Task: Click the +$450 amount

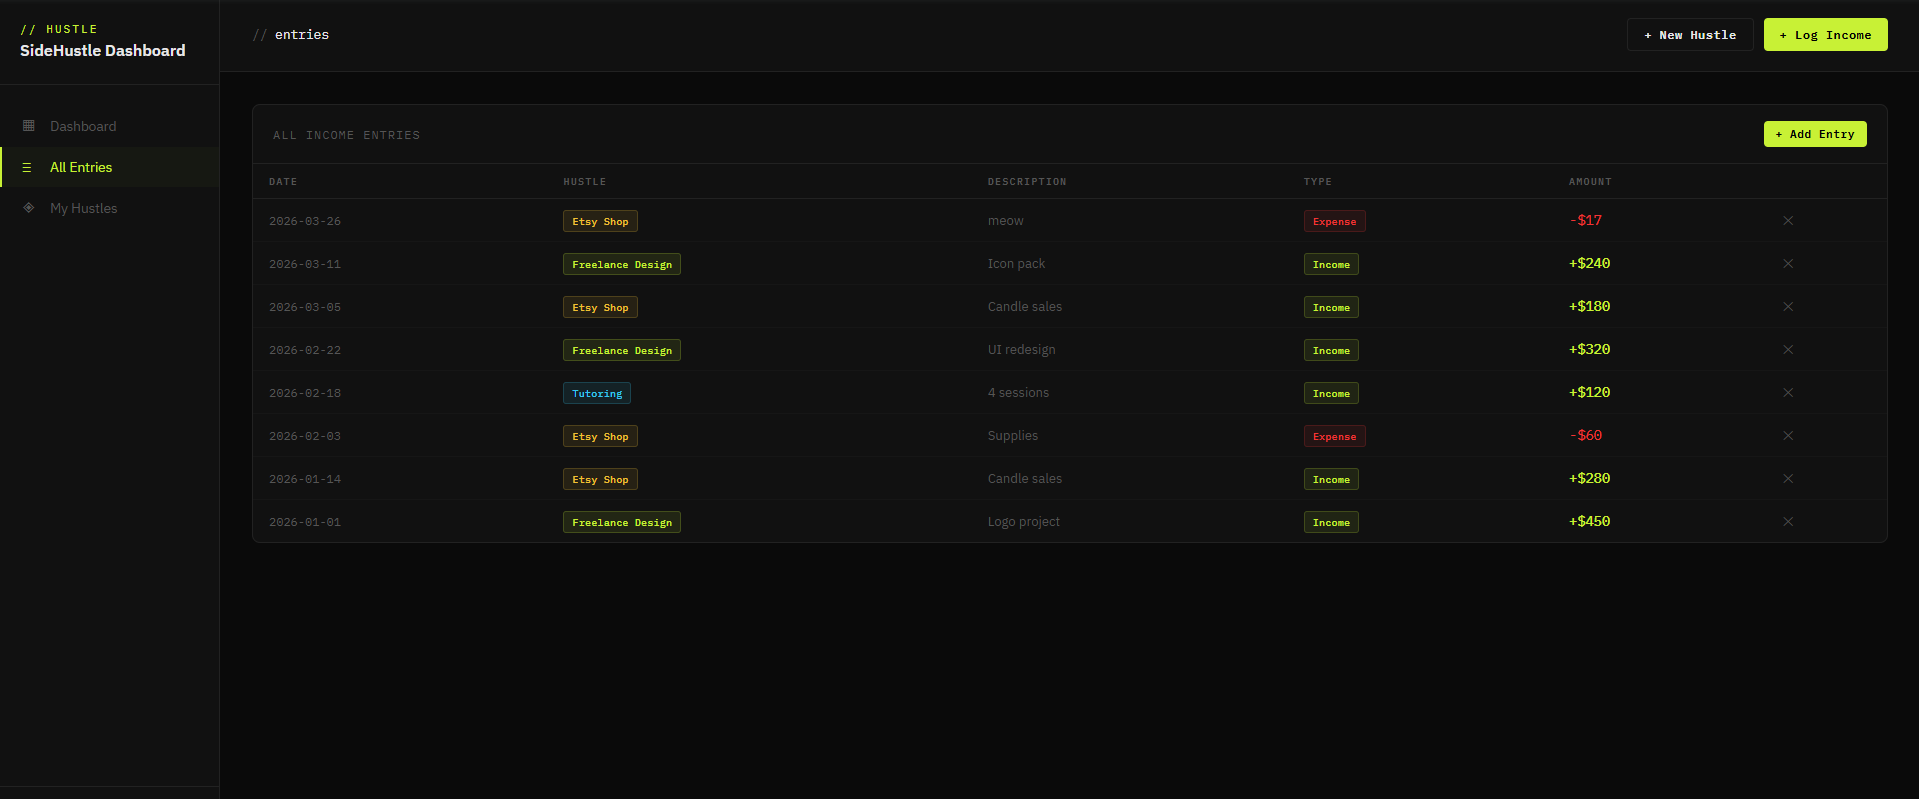Action: (x=1590, y=521)
